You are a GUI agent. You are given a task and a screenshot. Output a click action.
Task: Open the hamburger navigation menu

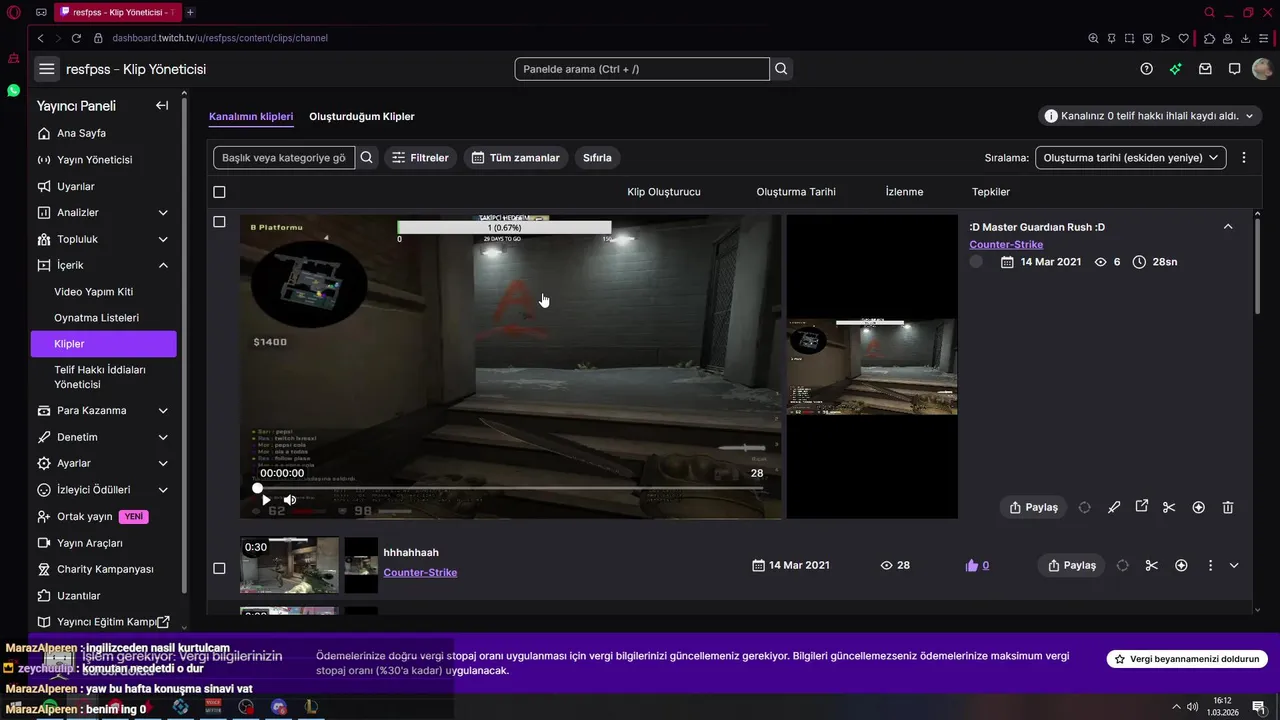46,69
